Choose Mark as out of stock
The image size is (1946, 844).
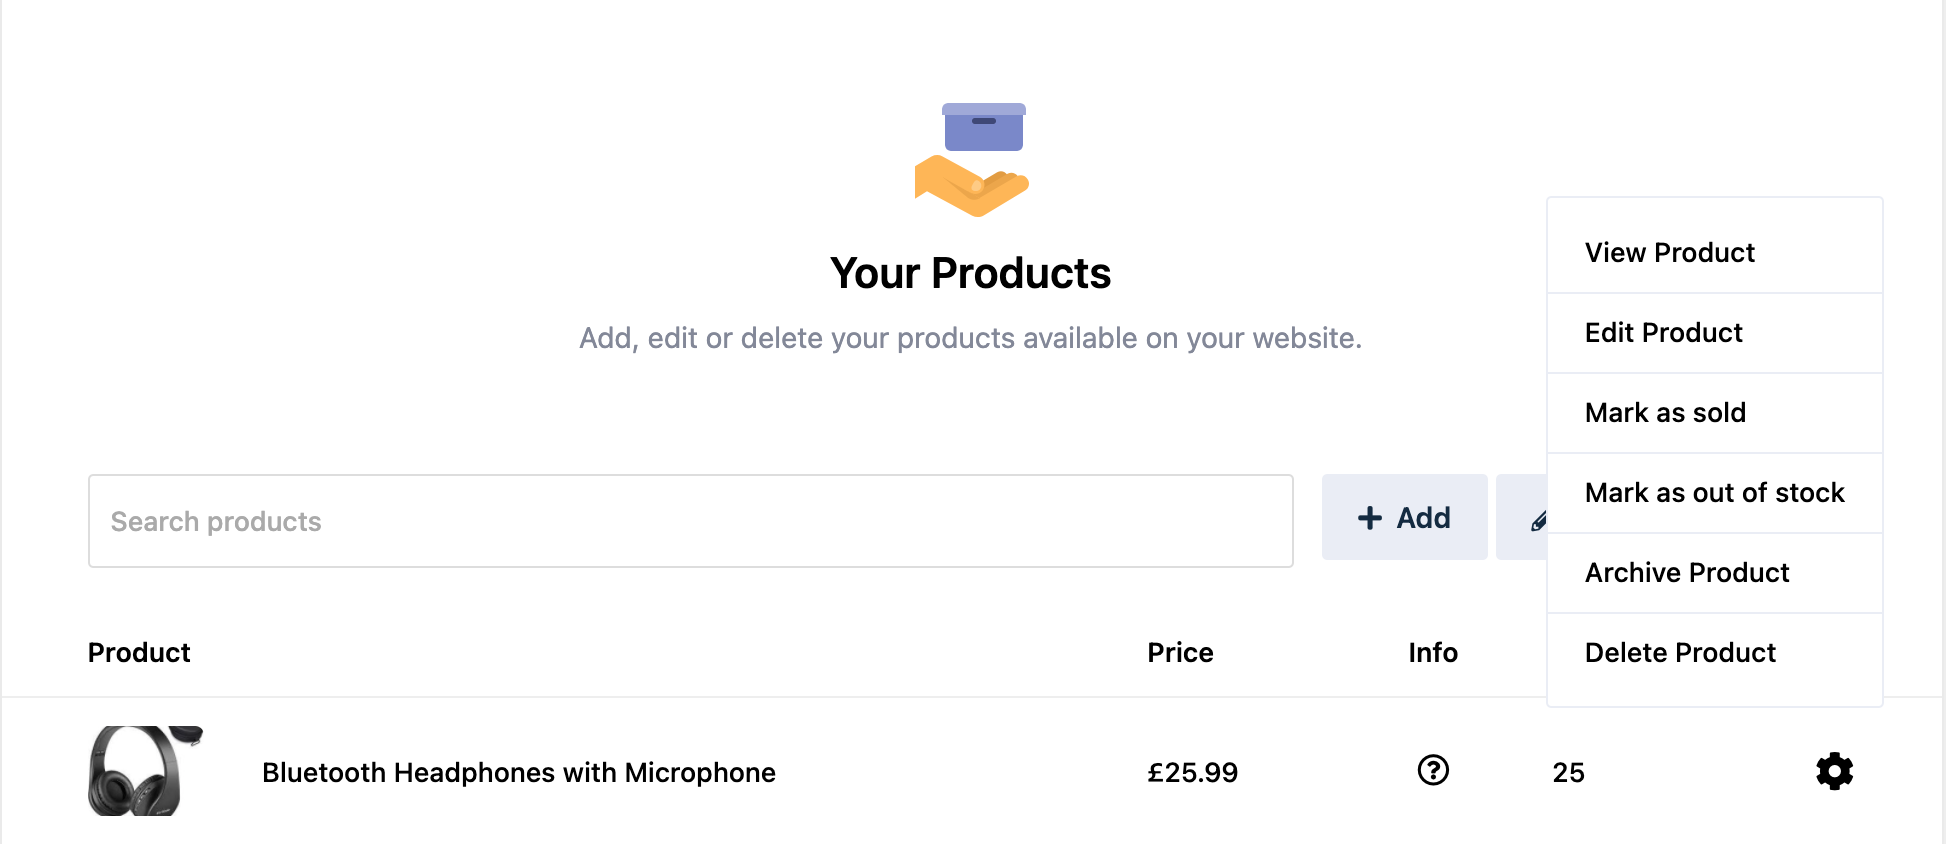1714,493
